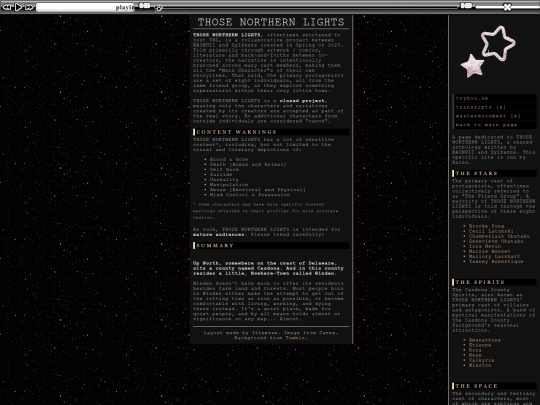
Task: Open Rene spirit link
Action: pos(475,355)
